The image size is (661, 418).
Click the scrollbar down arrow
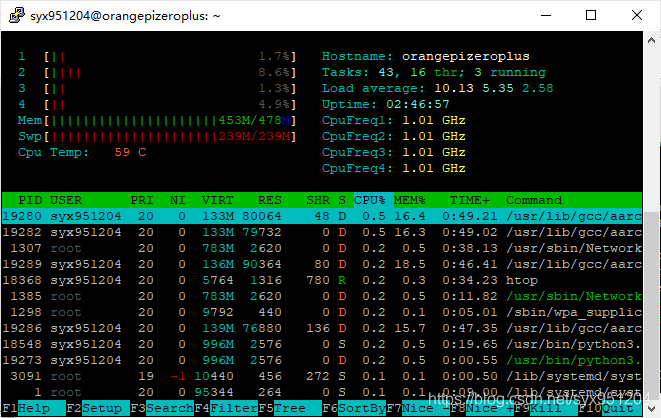click(x=651, y=408)
